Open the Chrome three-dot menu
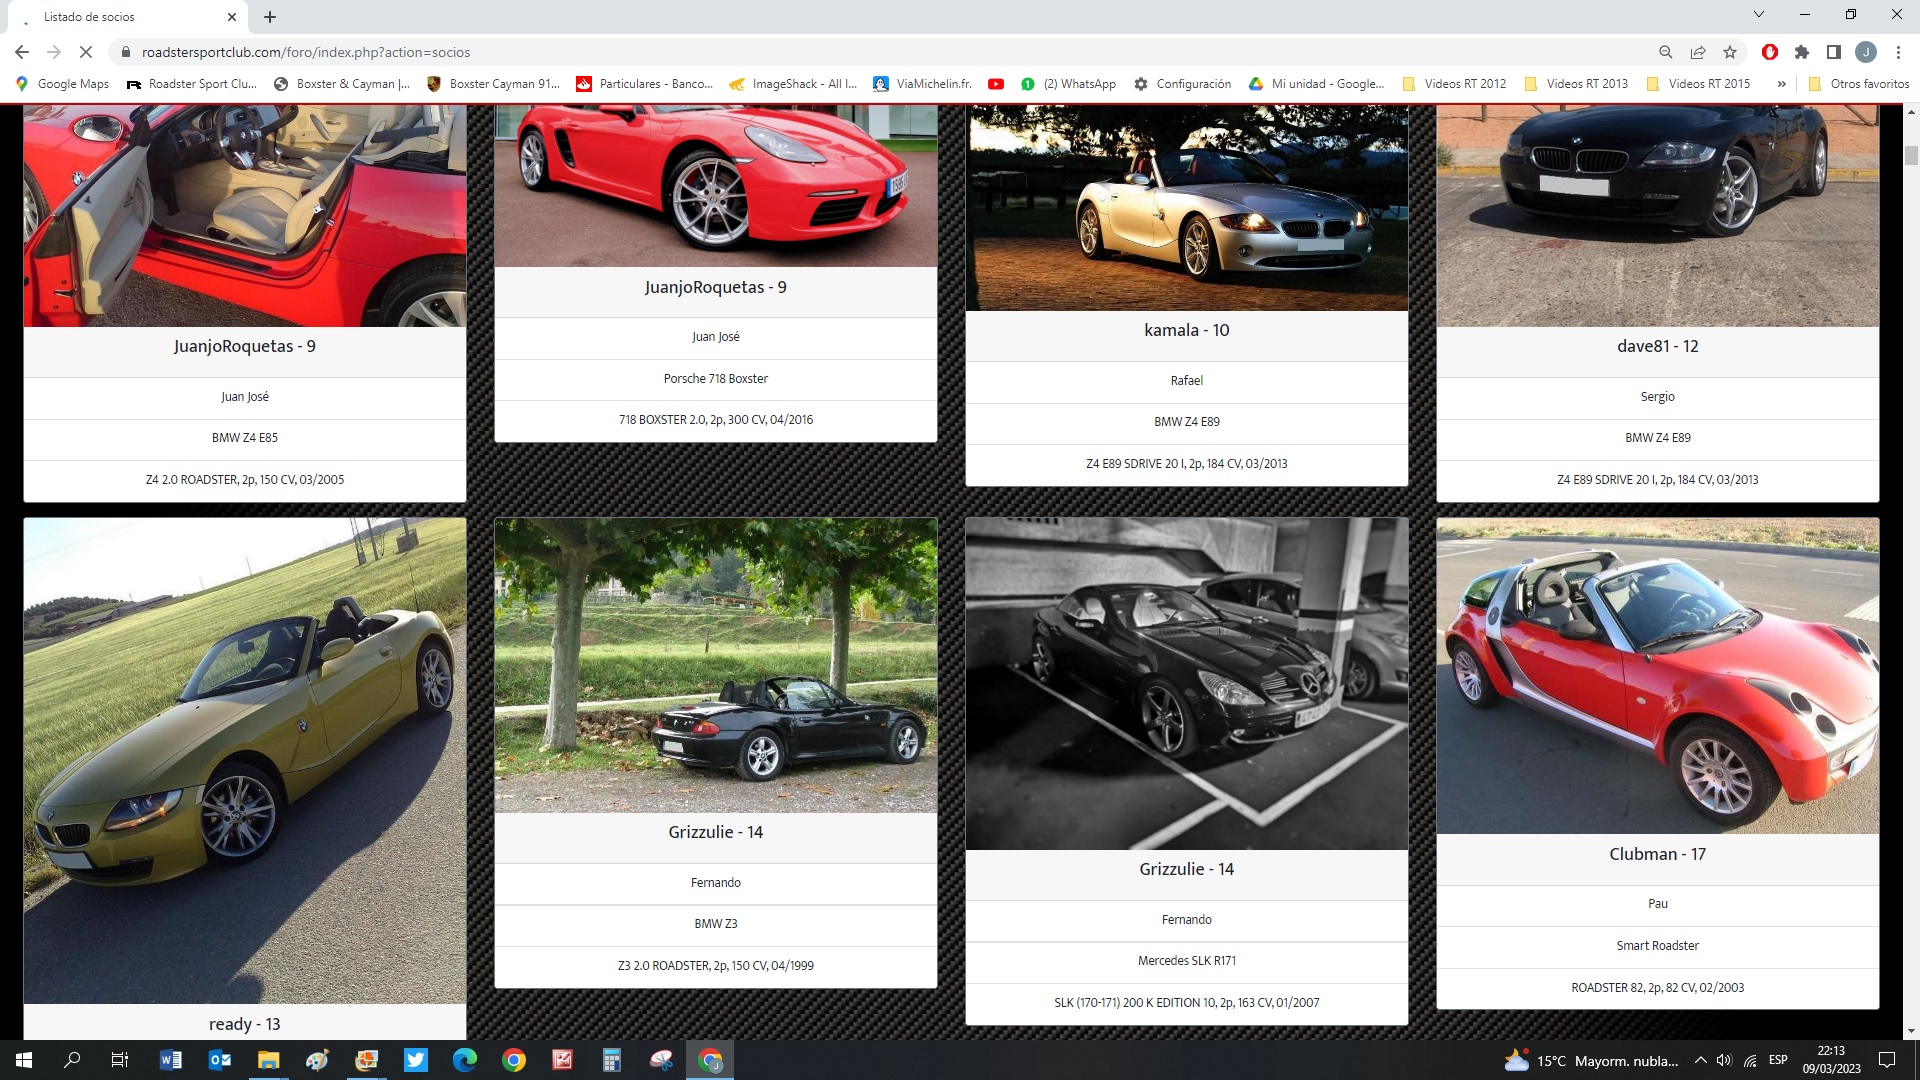This screenshot has height=1080, width=1920. (1898, 52)
